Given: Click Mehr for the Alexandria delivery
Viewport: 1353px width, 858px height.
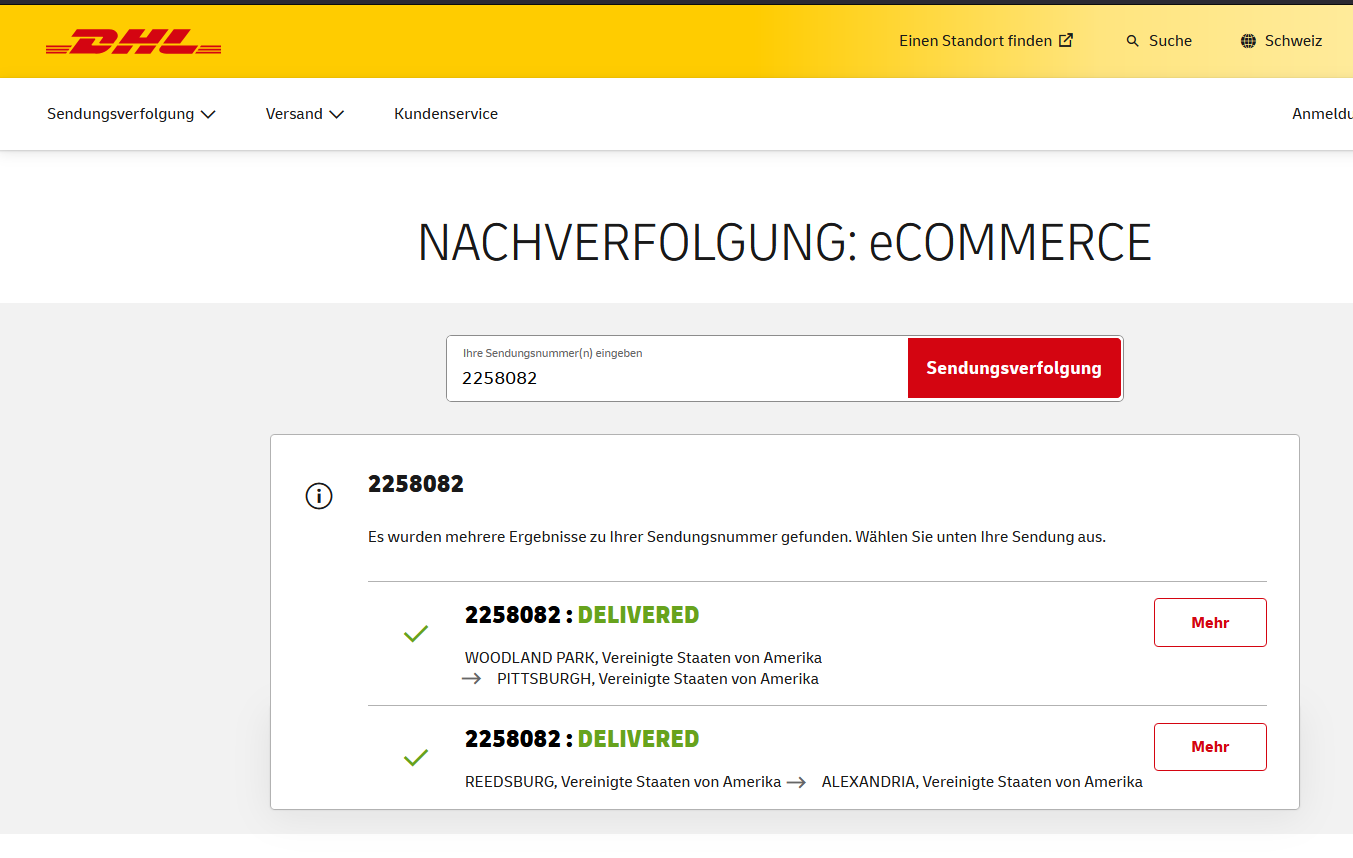Looking at the screenshot, I should coord(1210,746).
